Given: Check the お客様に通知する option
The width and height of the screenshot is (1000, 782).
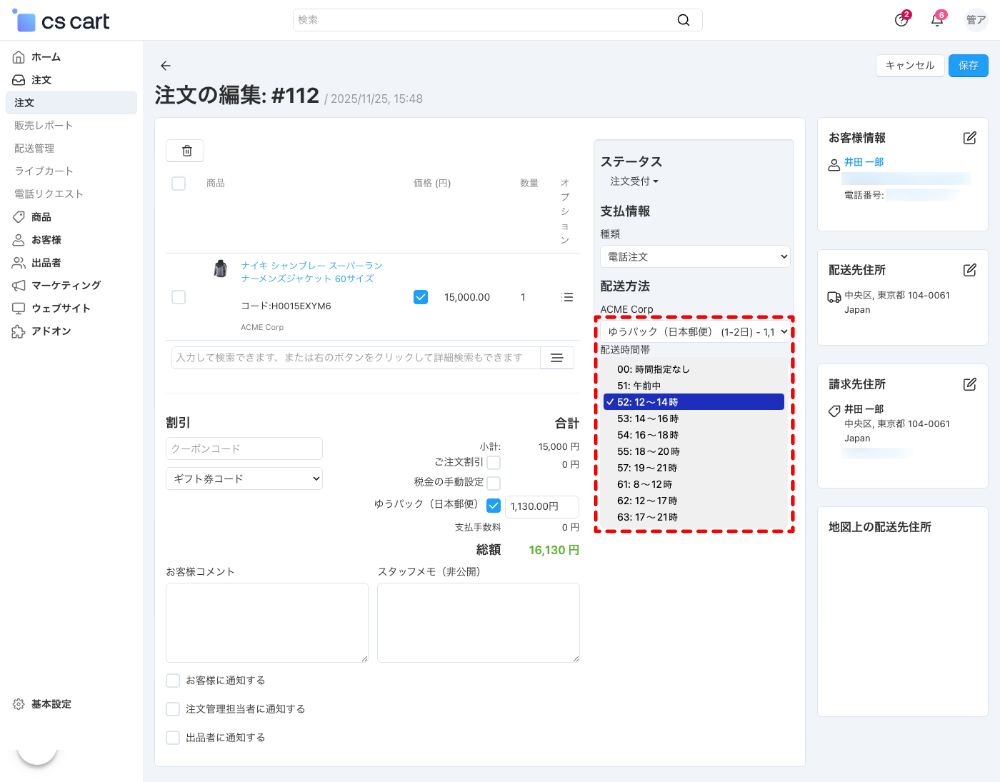Looking at the screenshot, I should coord(172,680).
